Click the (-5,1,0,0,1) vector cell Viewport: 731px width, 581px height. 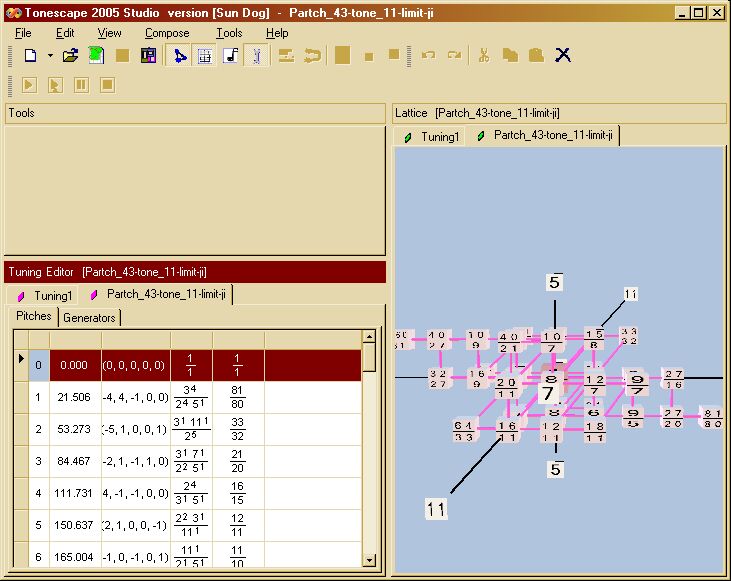(x=136, y=429)
